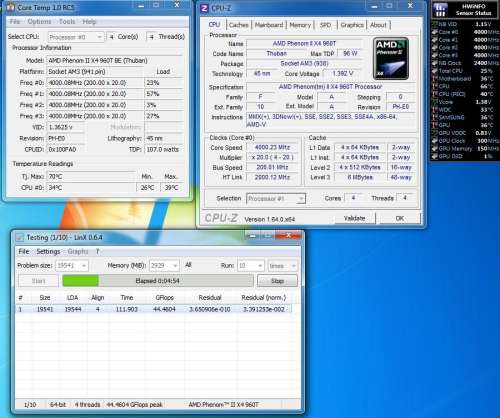Click the Total CPU usage icon in HWiNFO

pos(434,71)
